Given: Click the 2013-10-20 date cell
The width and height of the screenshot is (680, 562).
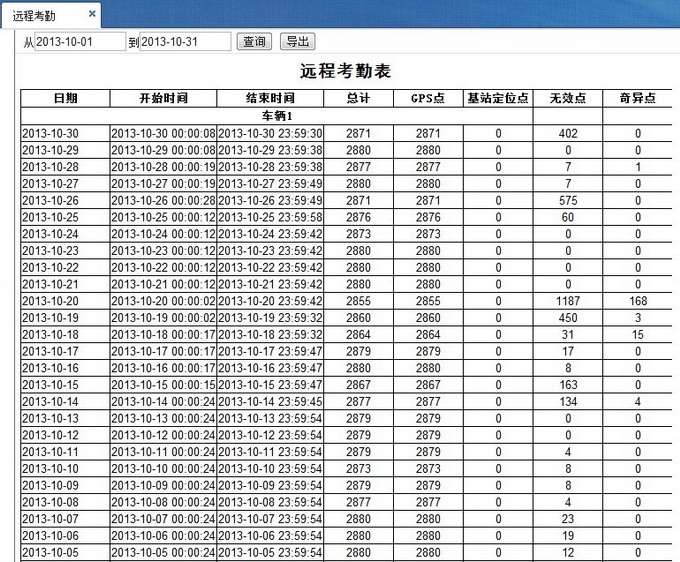Looking at the screenshot, I should [65, 301].
